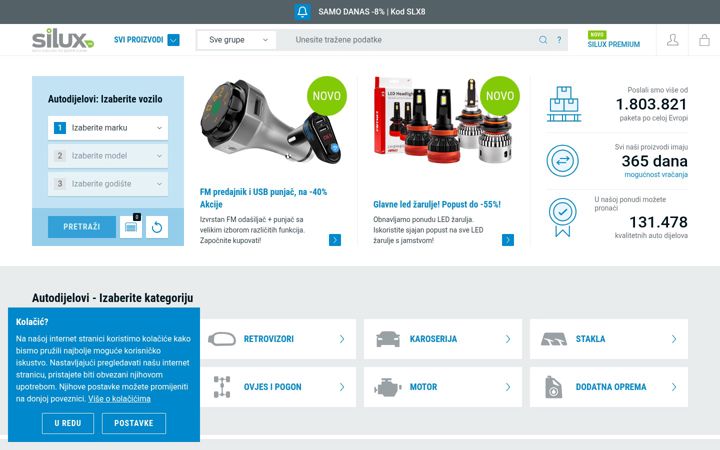Open the SILUX PREMIUM menu item
Image resolution: width=720 pixels, height=450 pixels.
click(613, 44)
